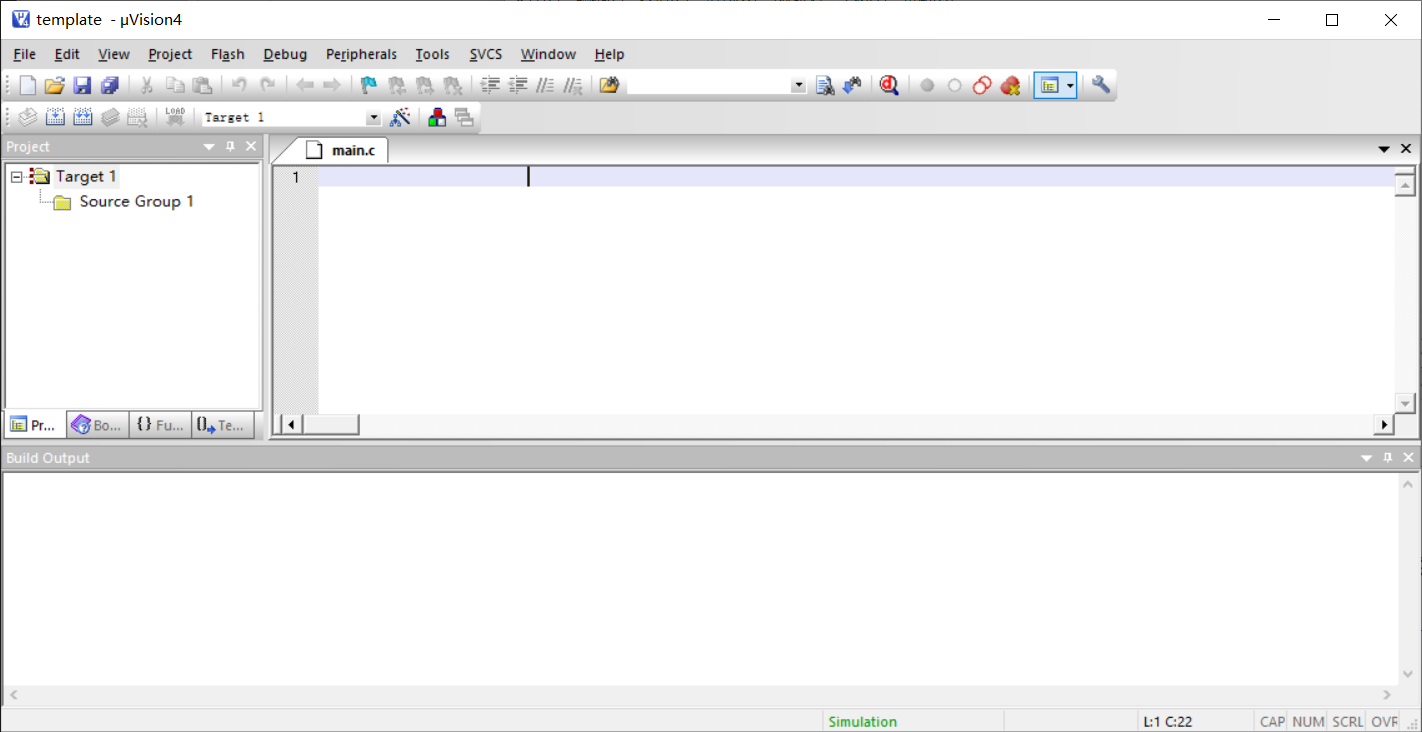
Task: Kill all breakpoints with red X icon
Action: pyautogui.click(x=1010, y=86)
